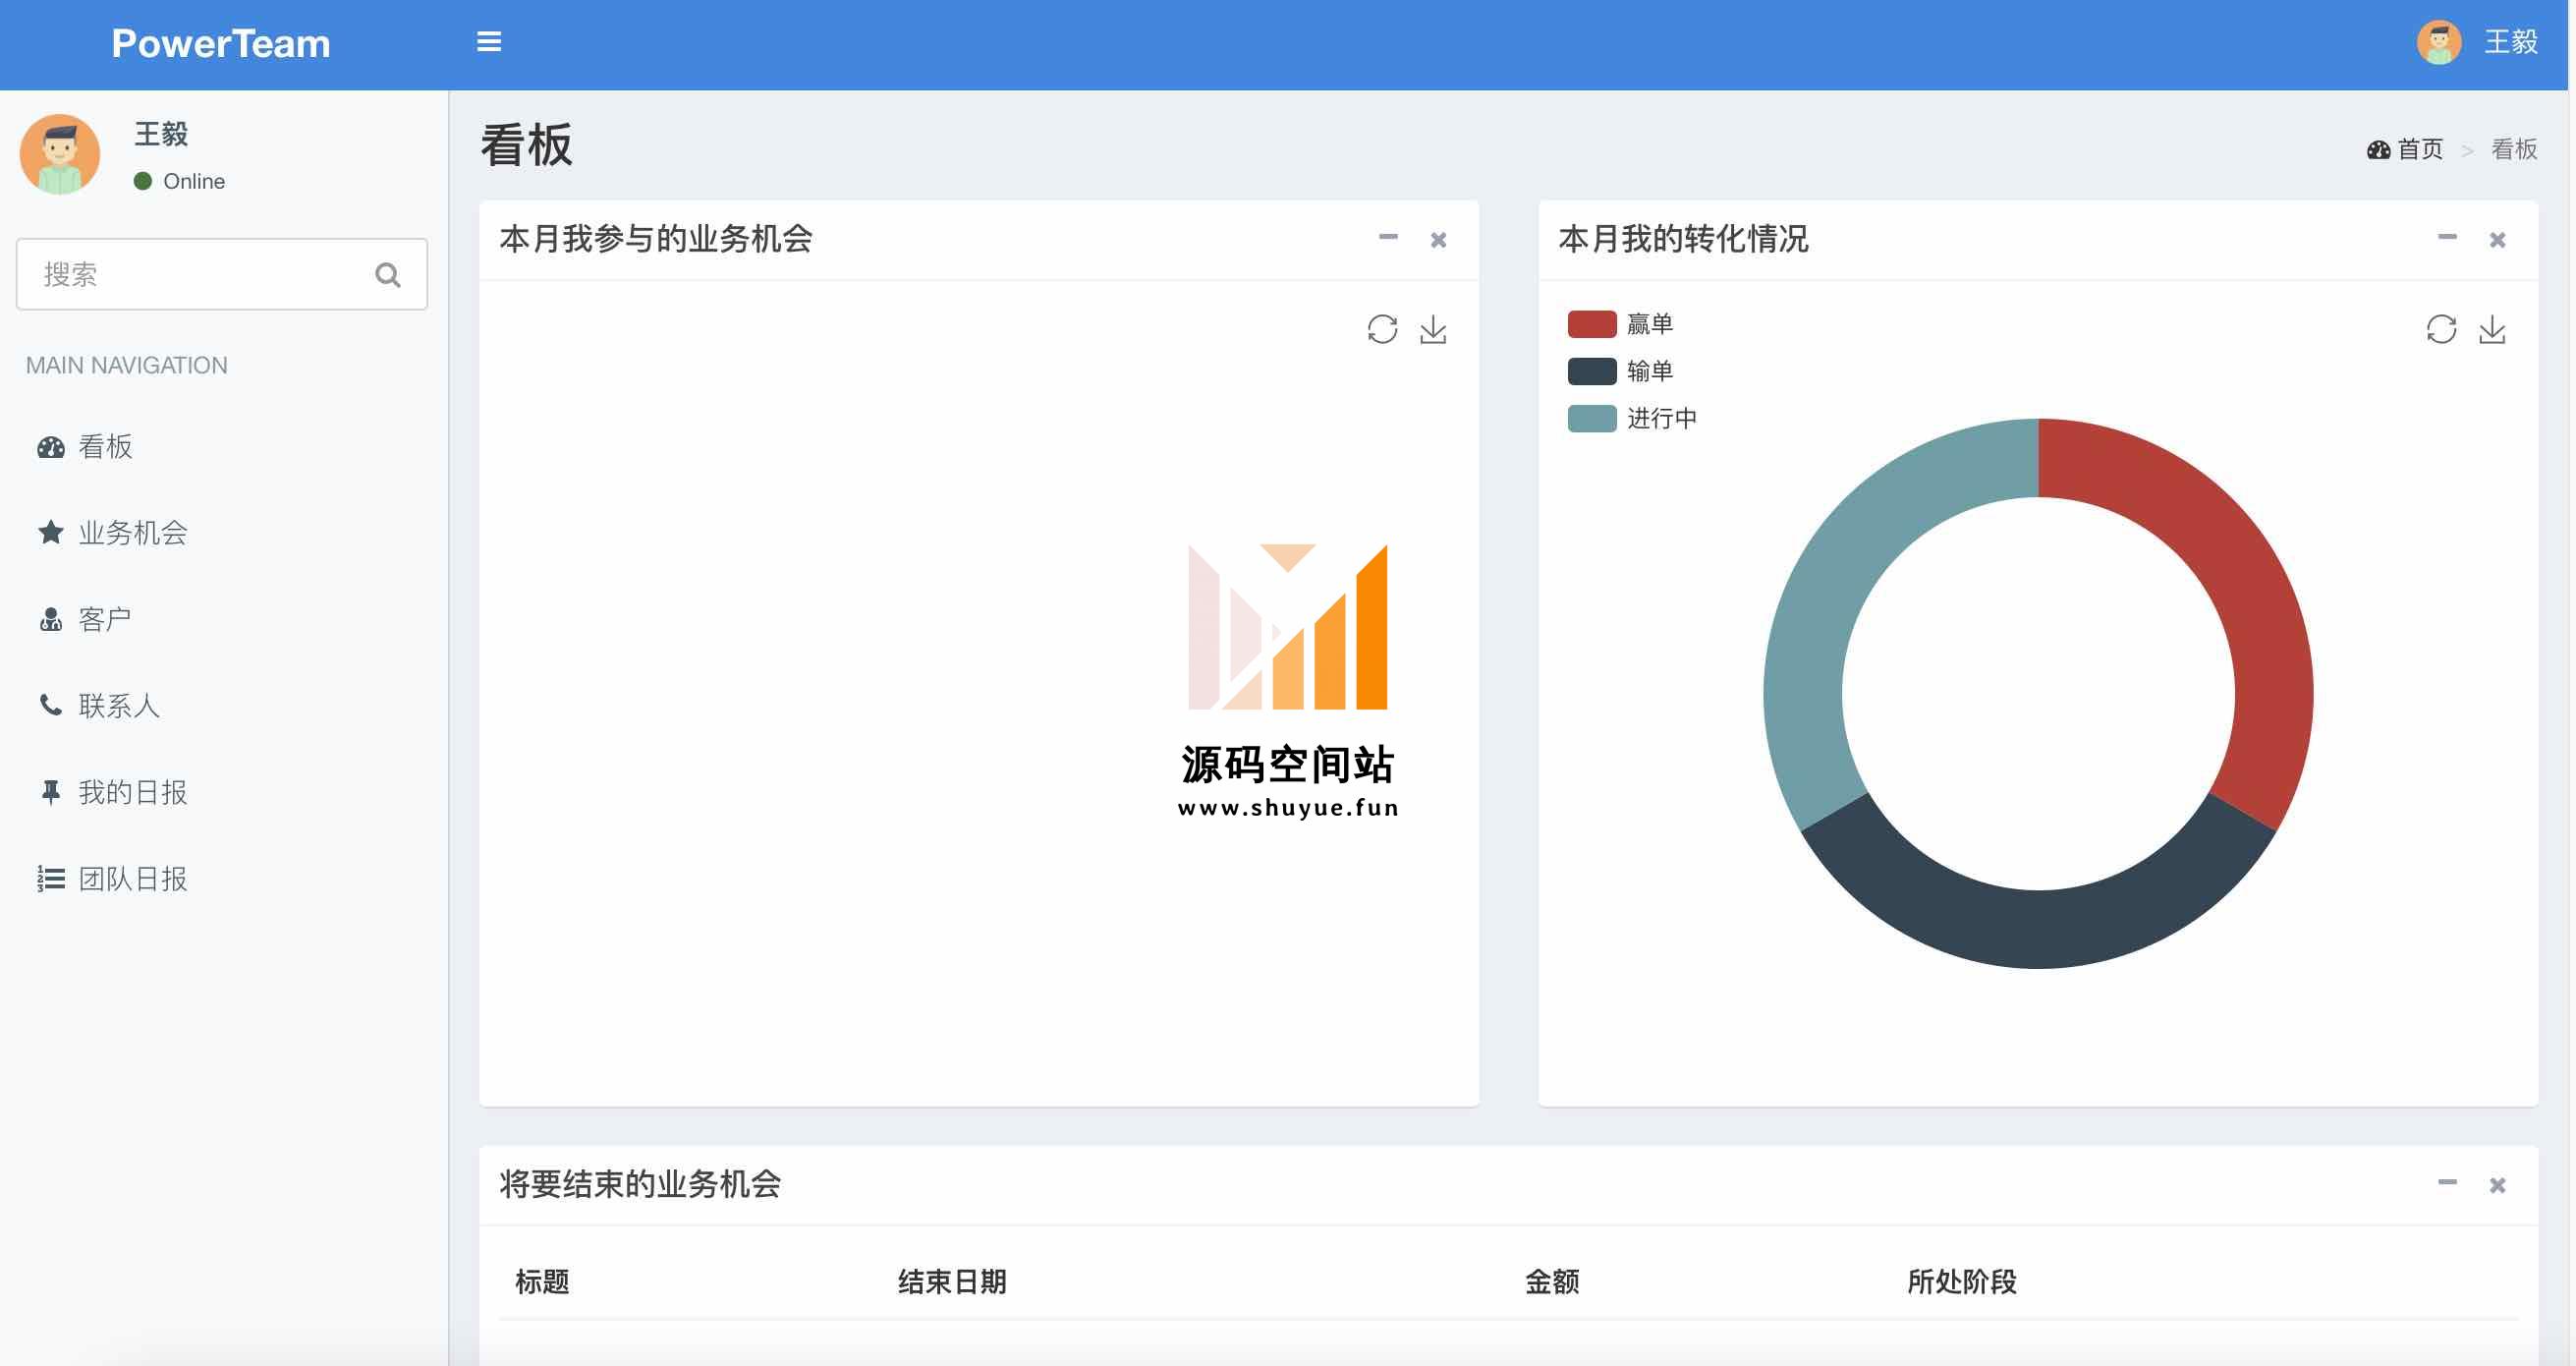Refresh the 本月我的转化情况 chart

2441,330
